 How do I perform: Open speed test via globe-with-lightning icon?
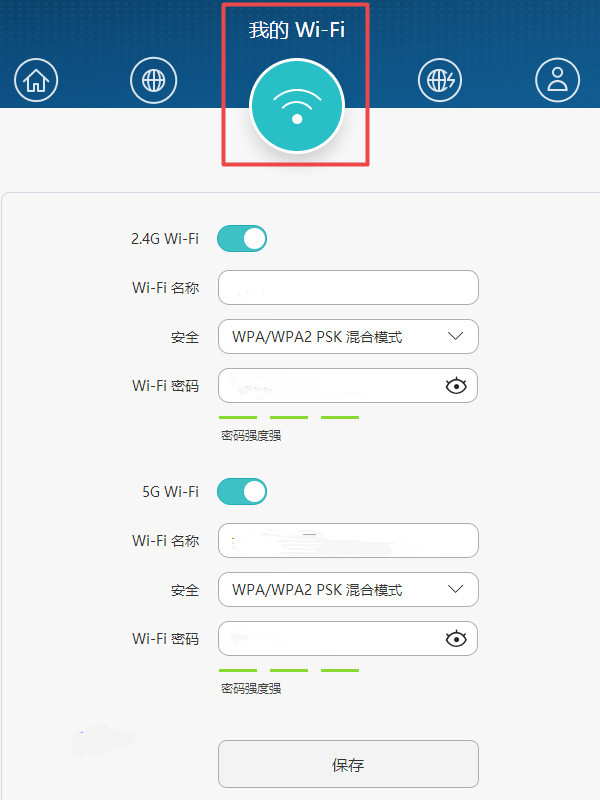pyautogui.click(x=440, y=80)
